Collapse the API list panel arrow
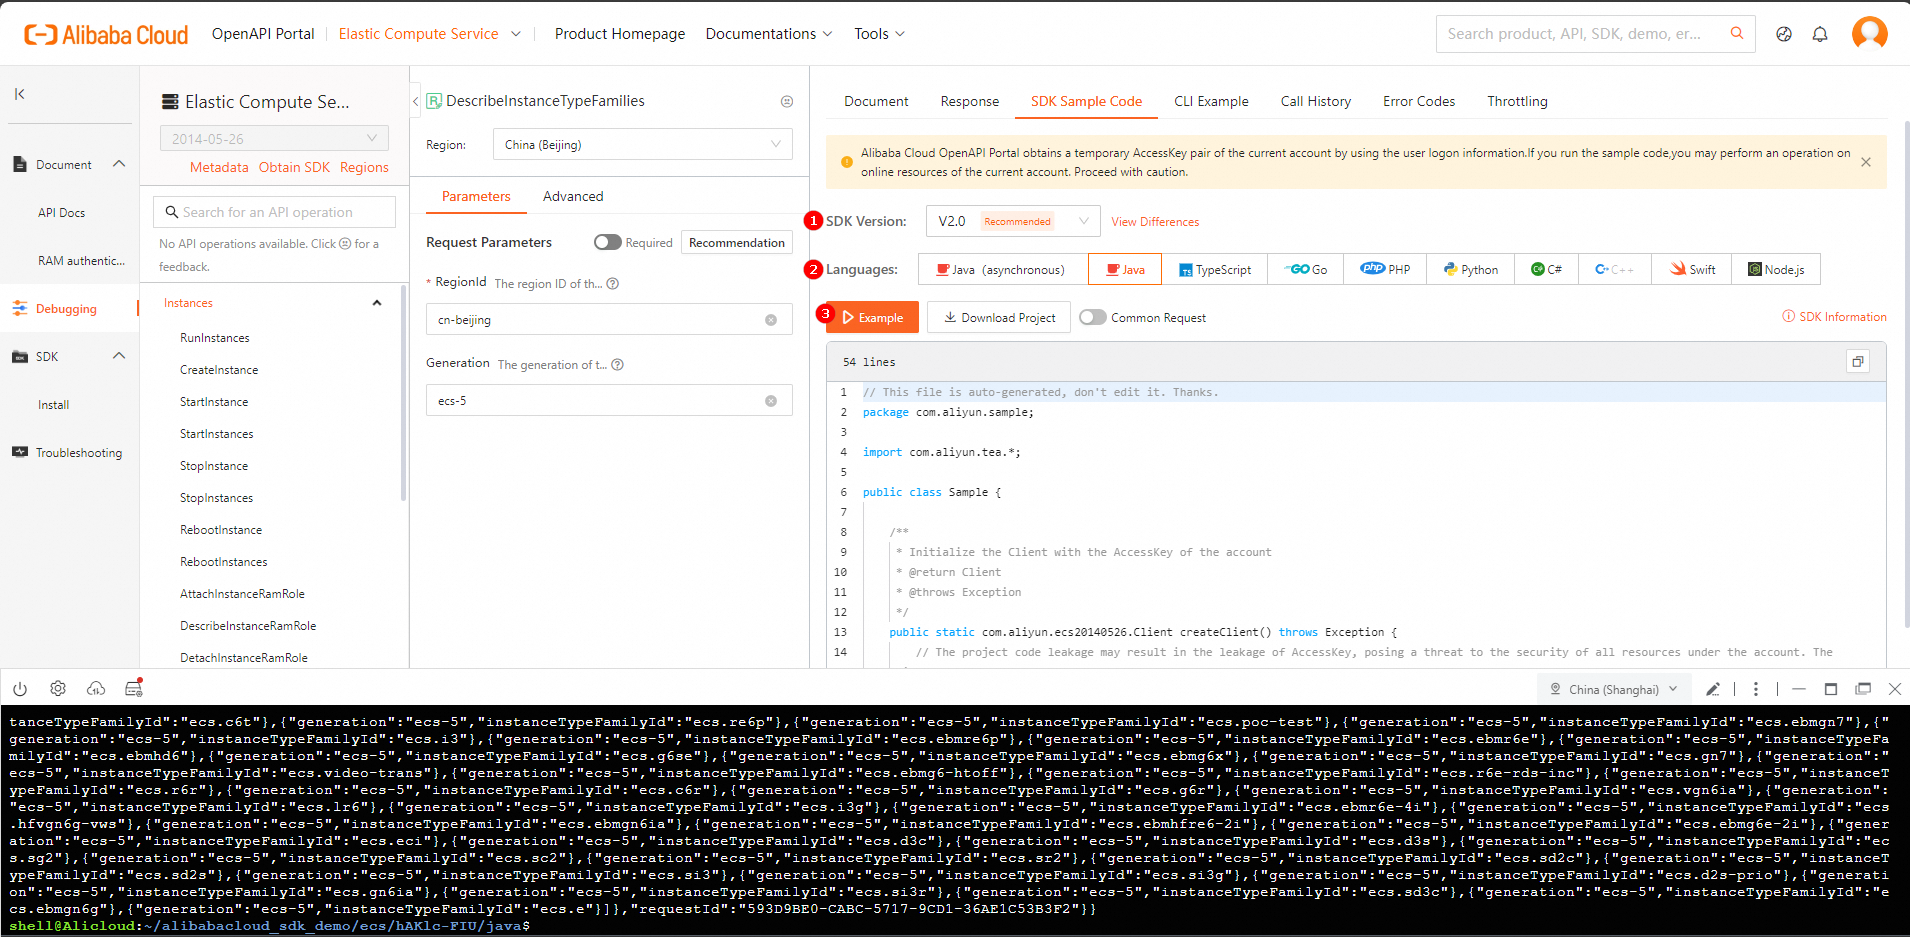Screen dimensions: 1910x937 click(x=415, y=101)
